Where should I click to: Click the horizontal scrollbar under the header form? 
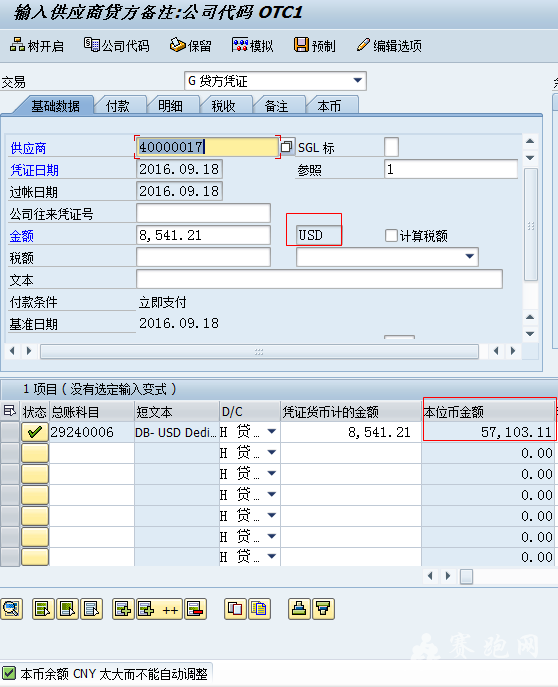(x=259, y=351)
